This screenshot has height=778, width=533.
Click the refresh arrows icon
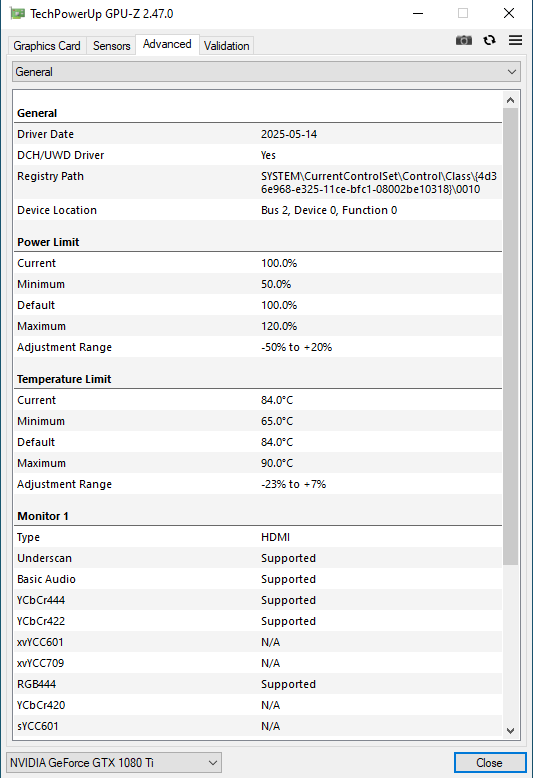point(489,40)
